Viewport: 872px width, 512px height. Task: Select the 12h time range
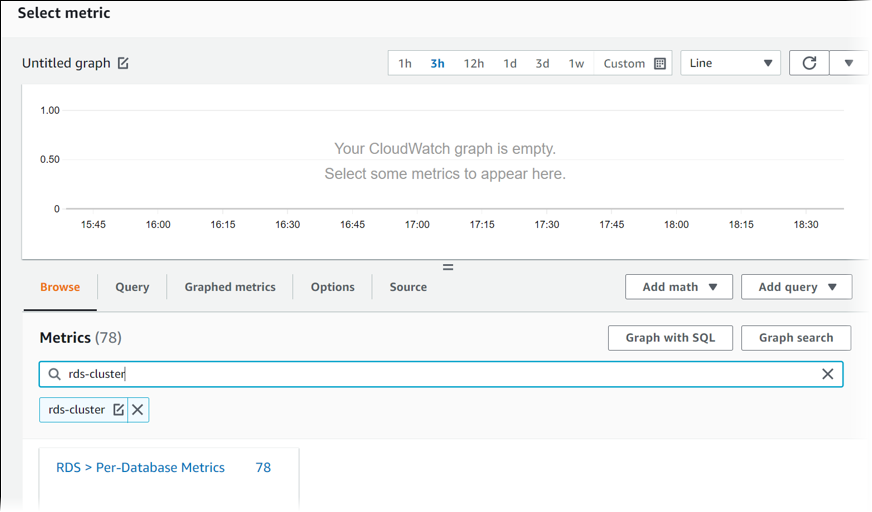[x=473, y=63]
